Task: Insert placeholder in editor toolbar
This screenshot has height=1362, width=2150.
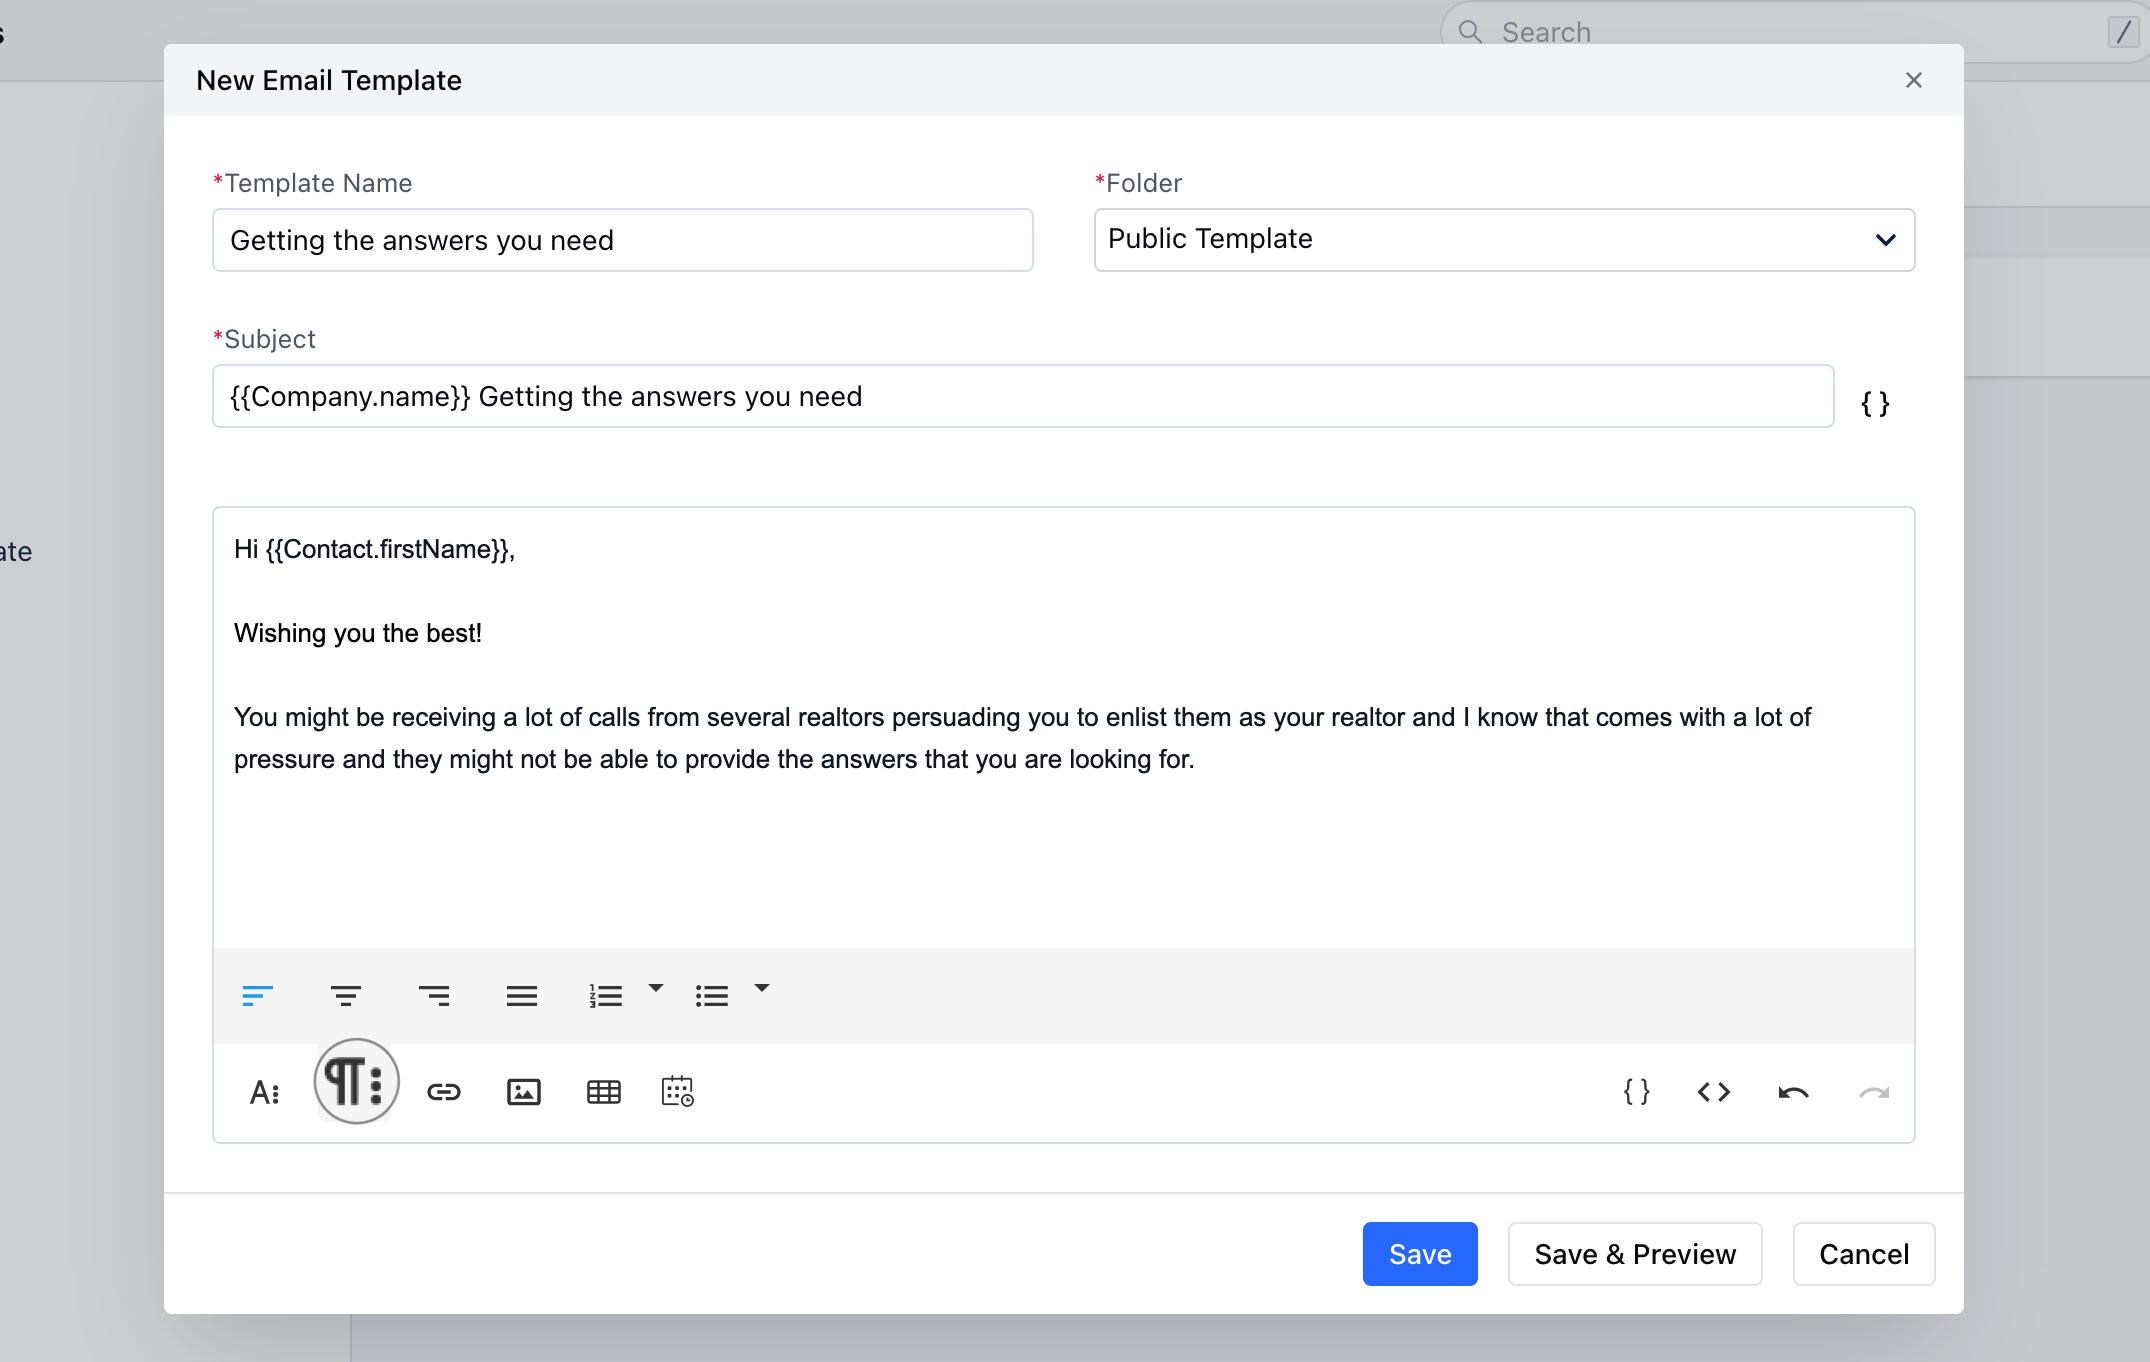Action: (1636, 1092)
